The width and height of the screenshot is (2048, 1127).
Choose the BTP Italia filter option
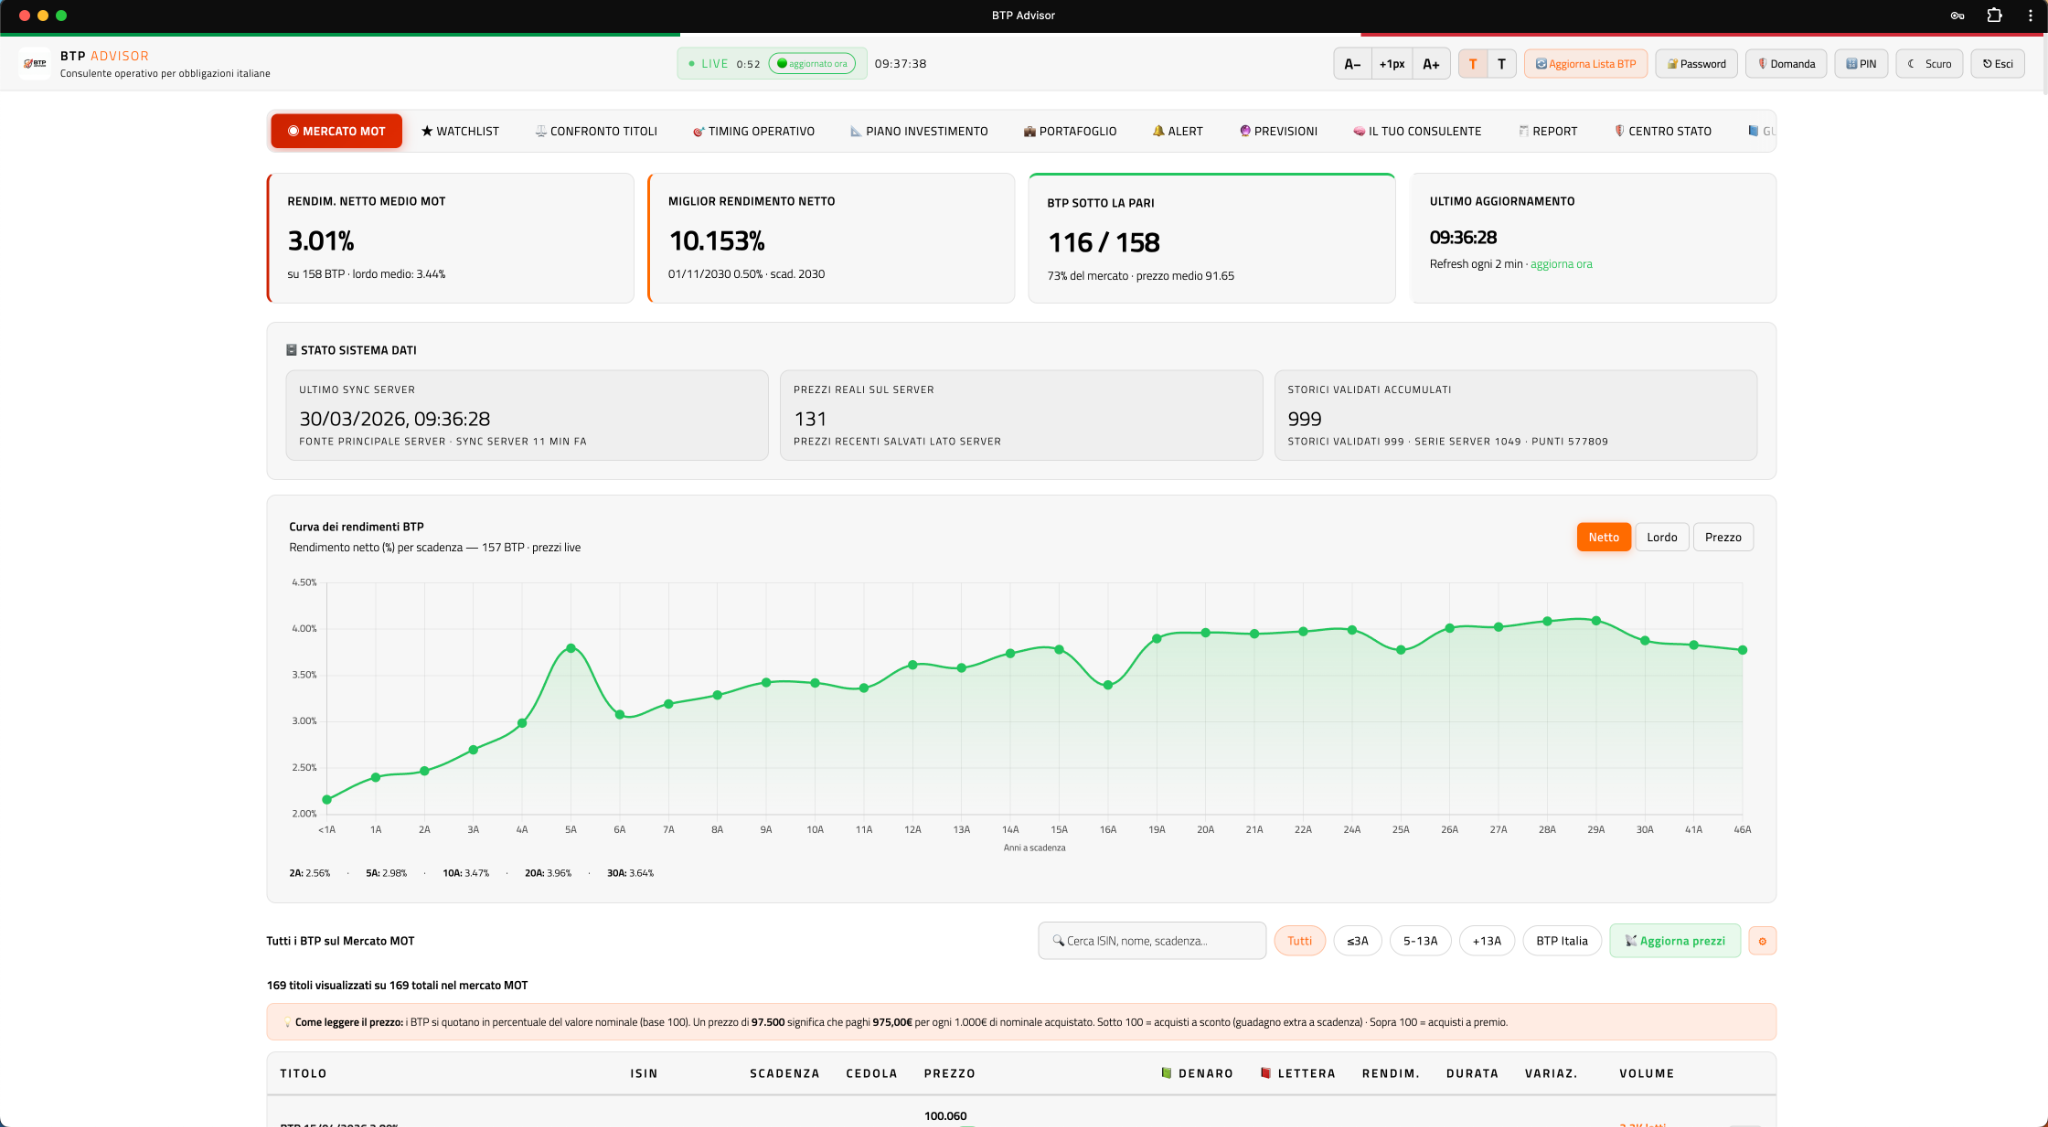[1561, 940]
